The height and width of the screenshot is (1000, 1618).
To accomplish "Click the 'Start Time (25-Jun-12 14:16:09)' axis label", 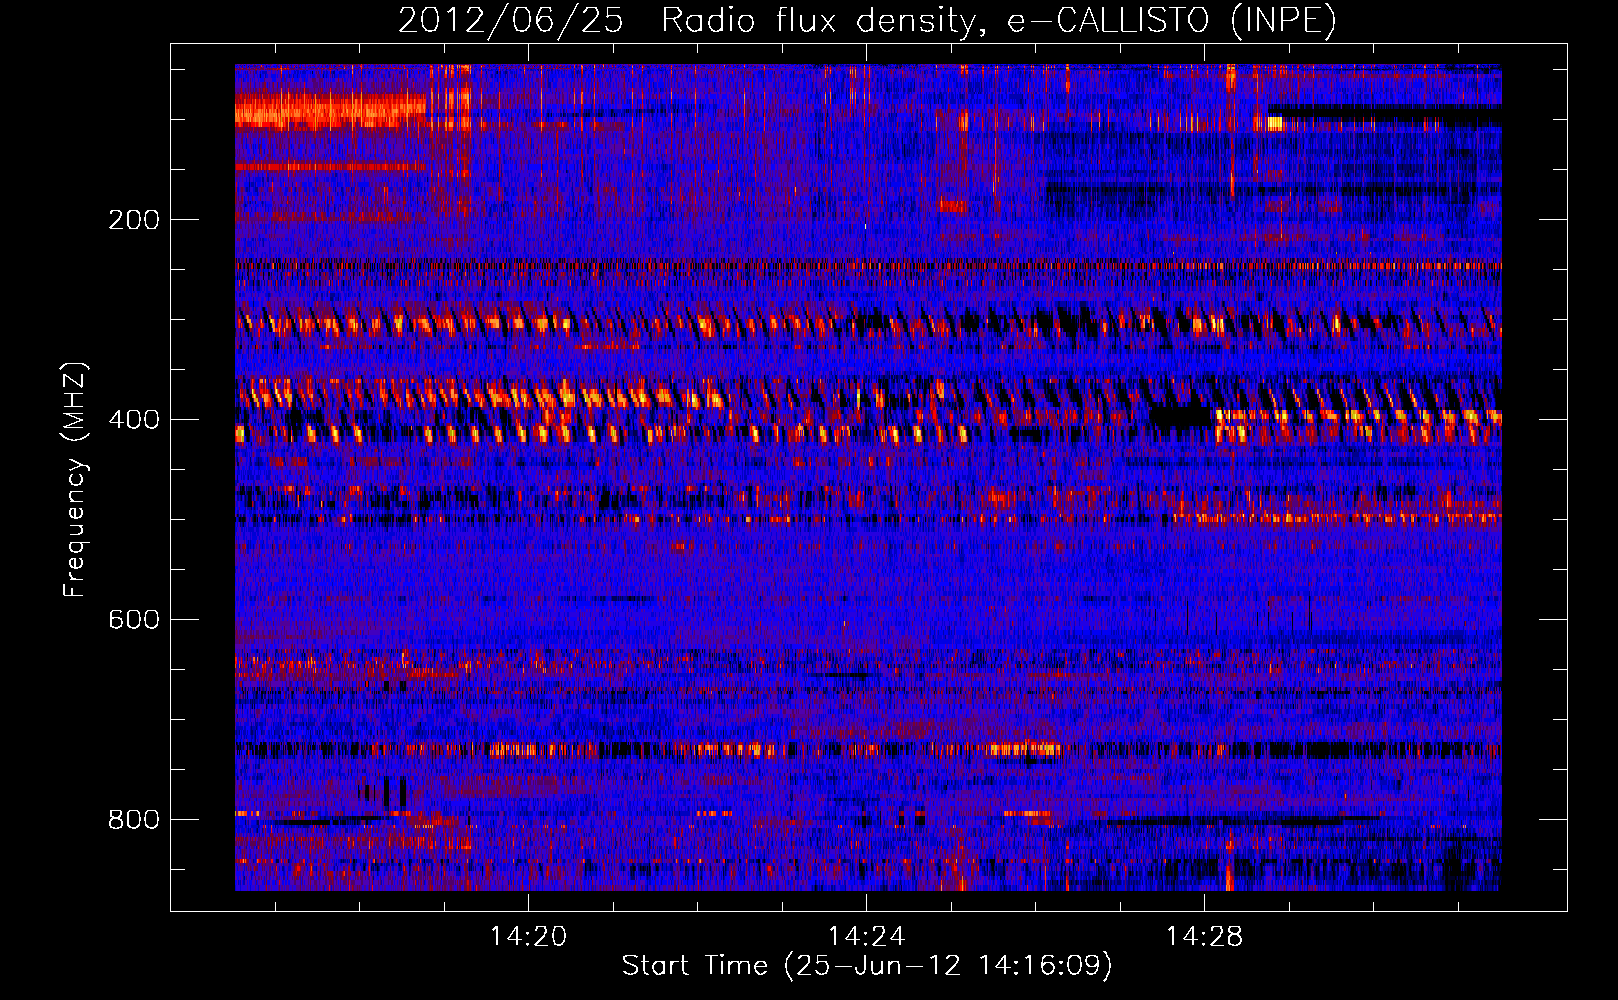I will point(867,966).
